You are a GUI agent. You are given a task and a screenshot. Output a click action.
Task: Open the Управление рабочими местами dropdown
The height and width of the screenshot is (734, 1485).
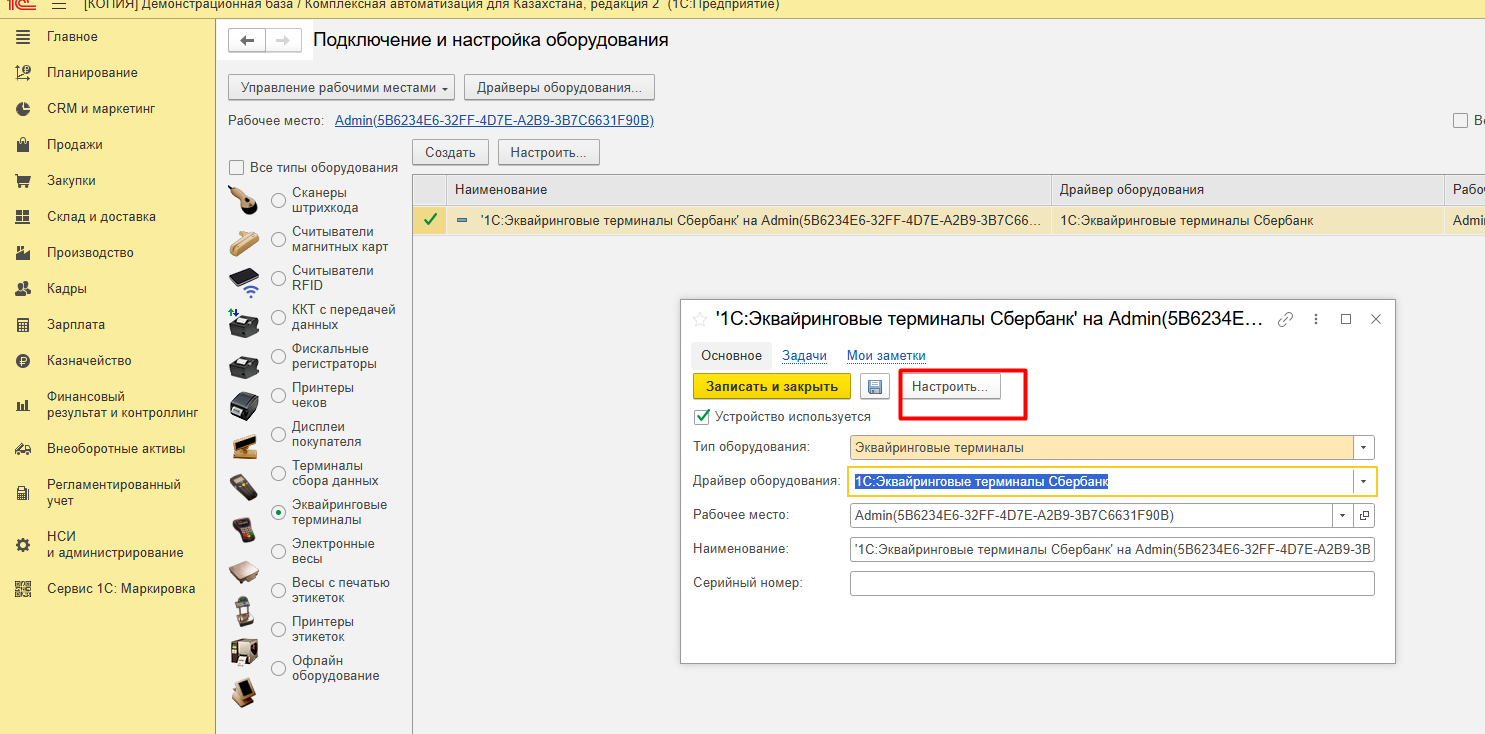pyautogui.click(x=341, y=88)
